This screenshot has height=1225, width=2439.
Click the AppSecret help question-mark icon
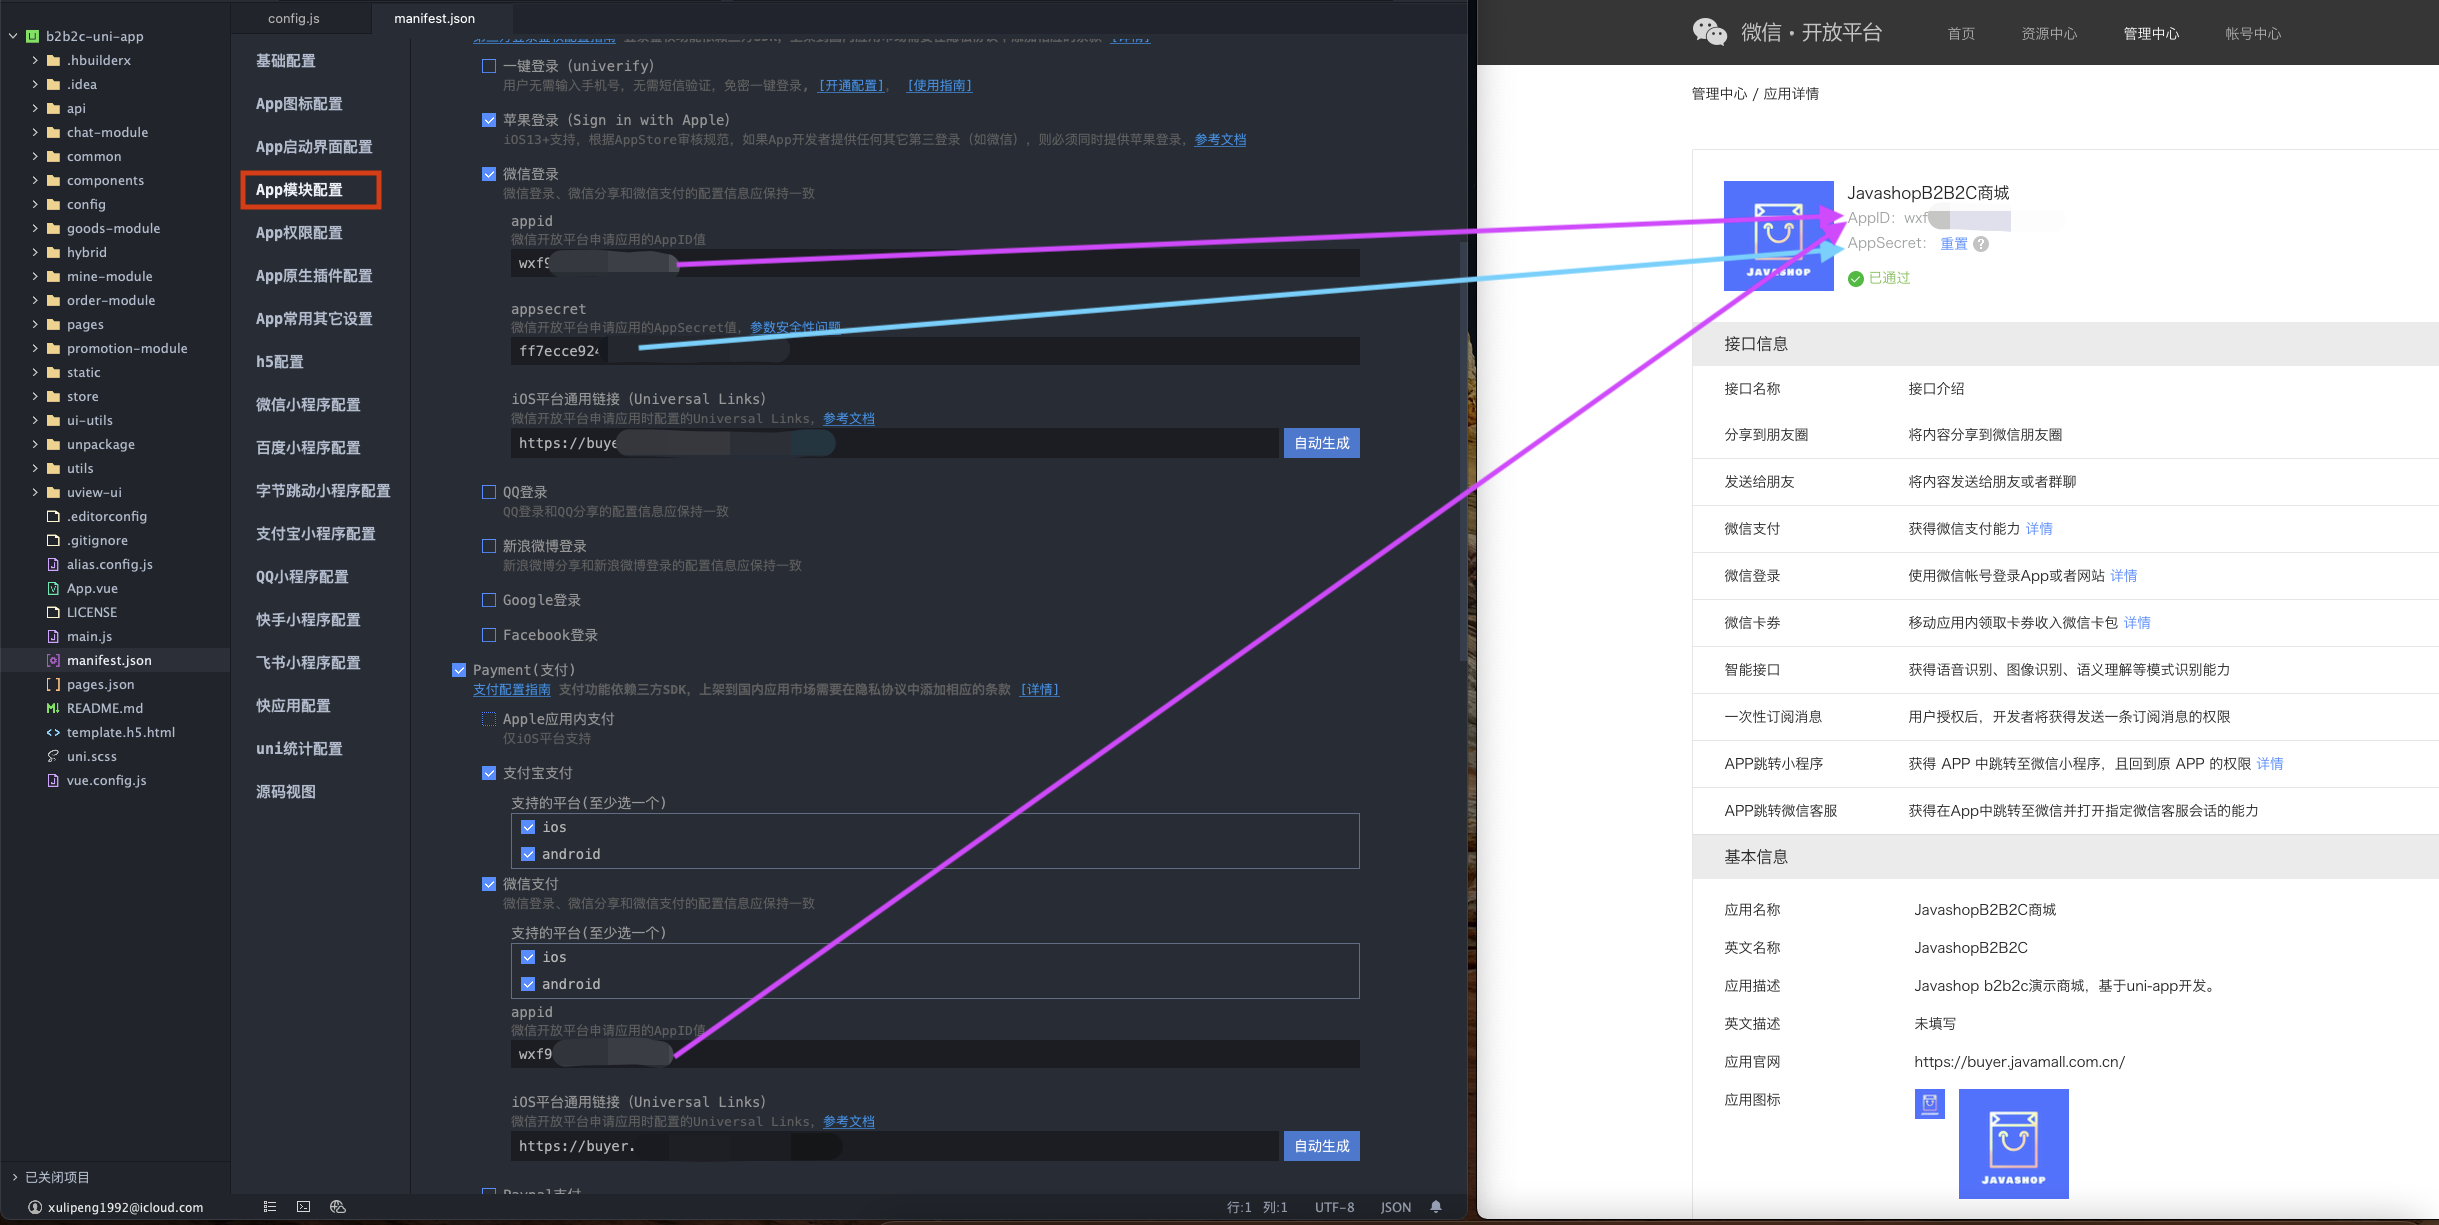point(1981,244)
